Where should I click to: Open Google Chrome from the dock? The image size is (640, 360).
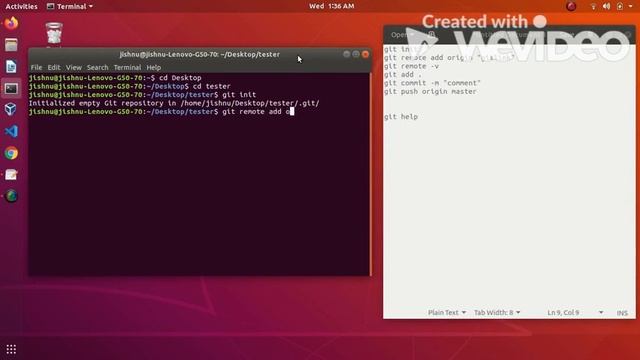[11, 153]
